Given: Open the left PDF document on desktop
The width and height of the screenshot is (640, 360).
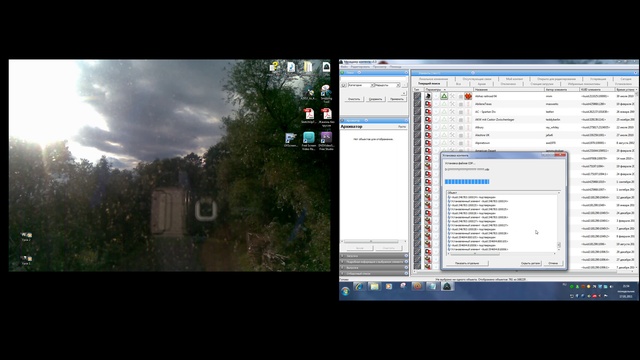Looking at the screenshot, I should [x=309, y=116].
